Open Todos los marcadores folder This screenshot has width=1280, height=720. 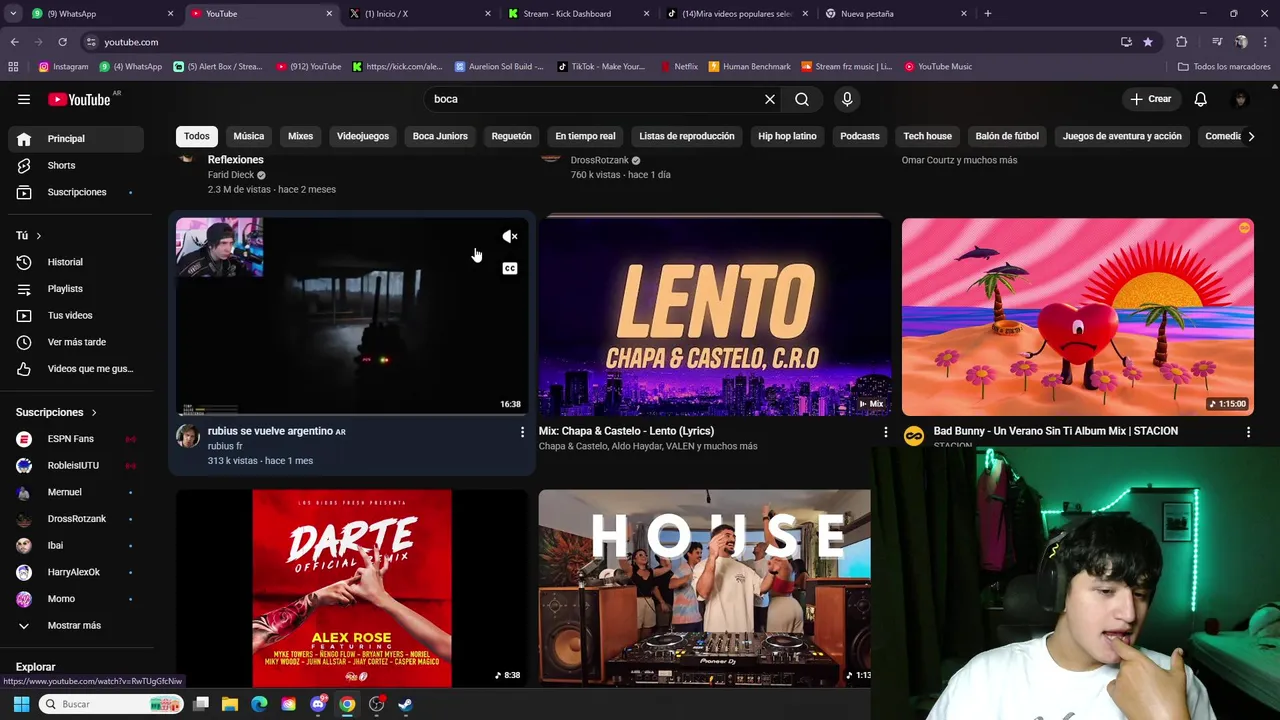pyautogui.click(x=1224, y=67)
